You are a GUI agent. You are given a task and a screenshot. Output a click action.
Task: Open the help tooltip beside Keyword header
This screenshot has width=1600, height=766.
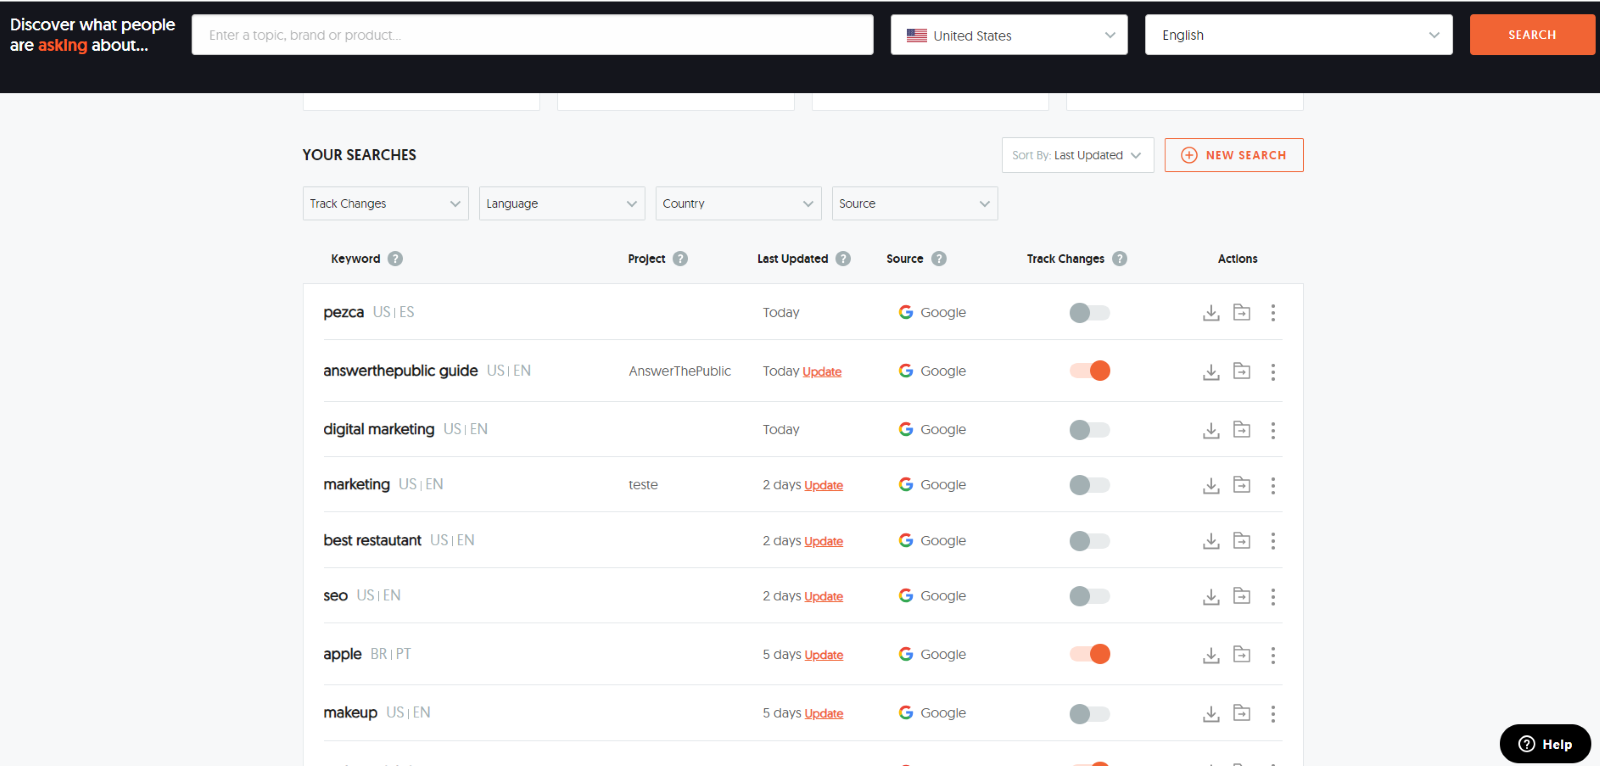[x=395, y=259]
